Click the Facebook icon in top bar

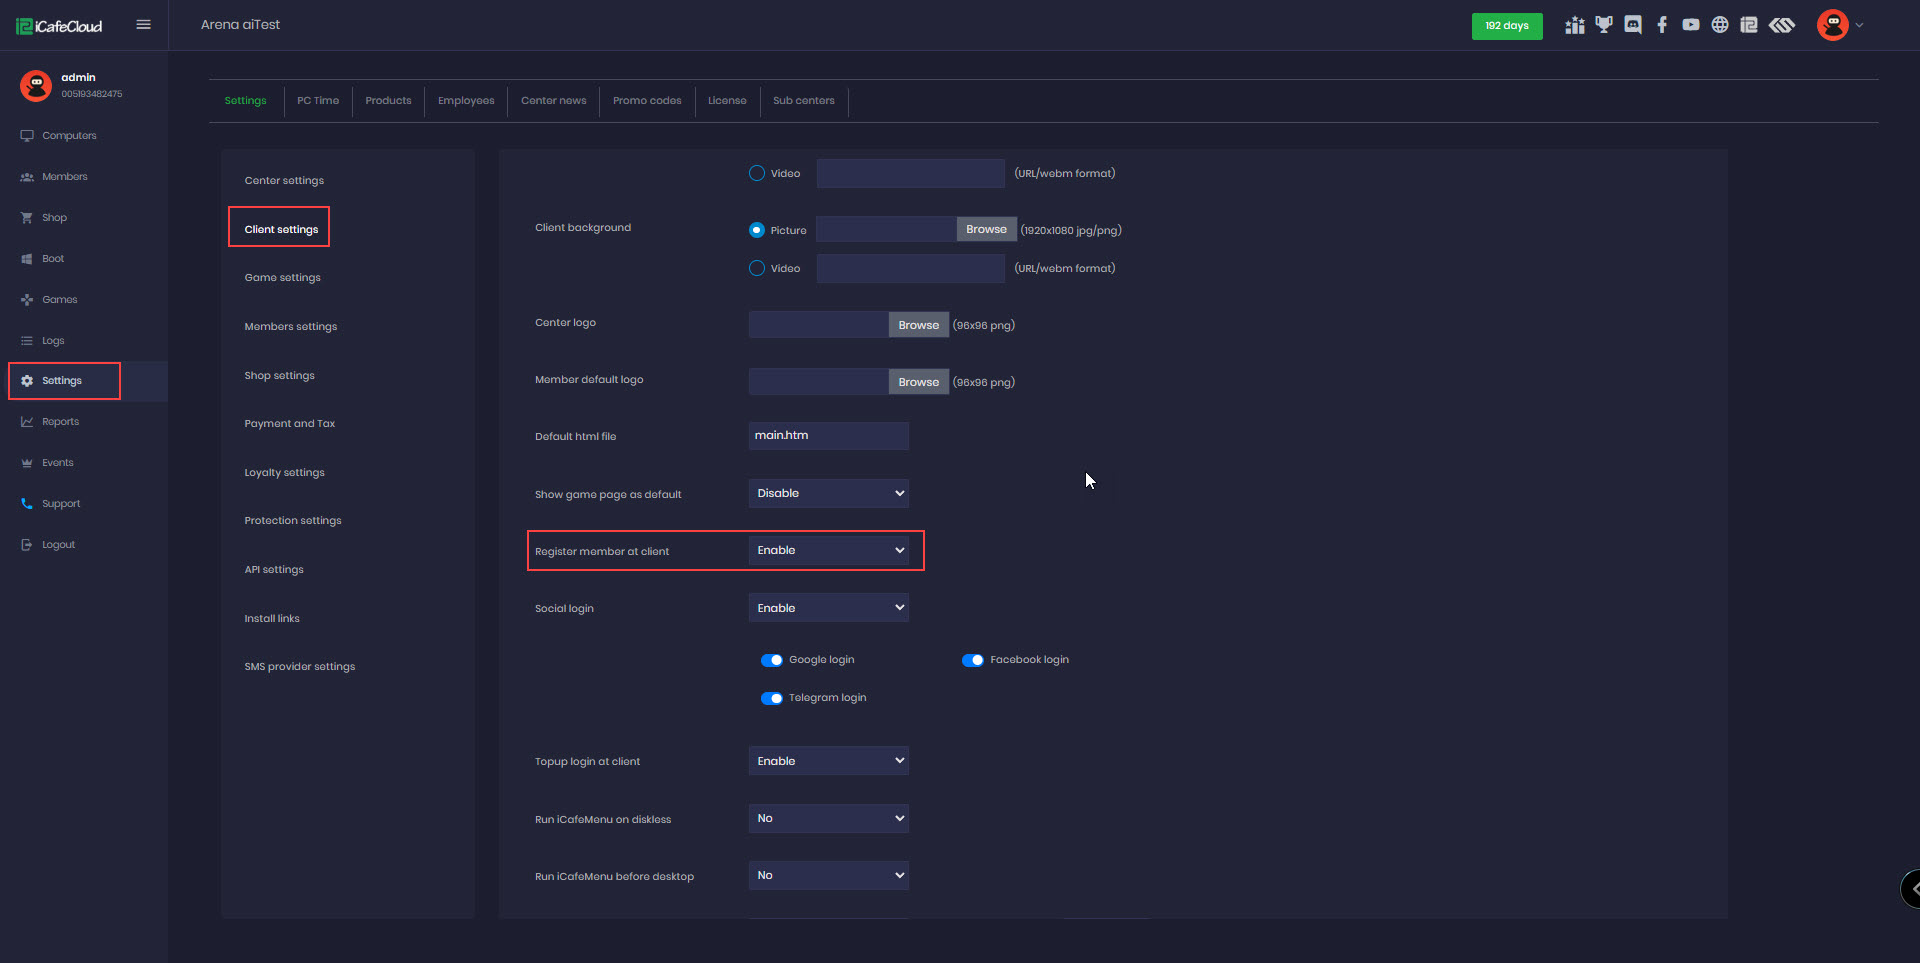pos(1662,25)
